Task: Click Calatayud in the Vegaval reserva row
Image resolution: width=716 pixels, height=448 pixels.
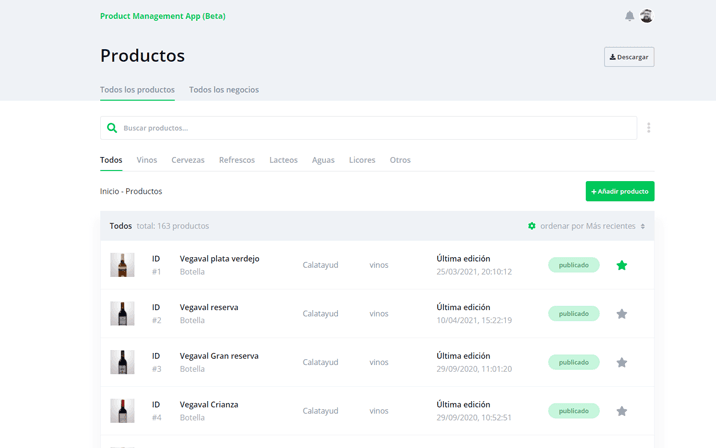Action: [x=320, y=314]
